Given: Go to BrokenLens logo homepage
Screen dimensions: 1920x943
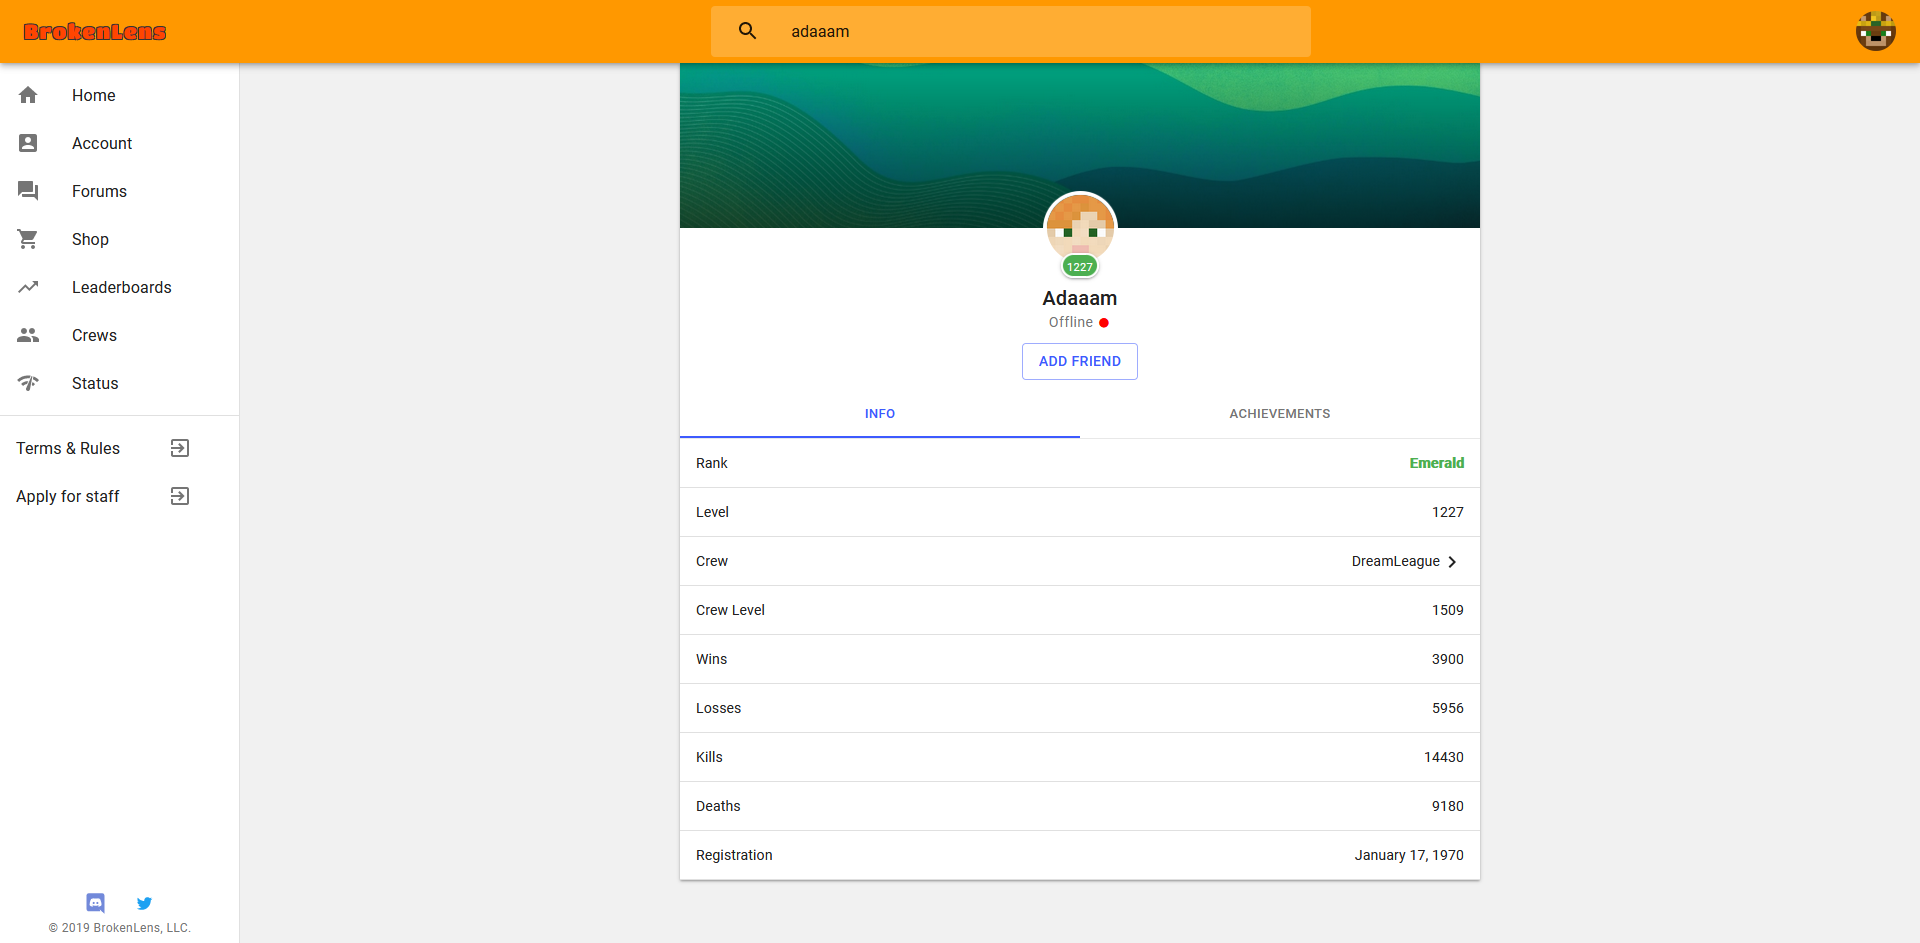Looking at the screenshot, I should pos(95,32).
